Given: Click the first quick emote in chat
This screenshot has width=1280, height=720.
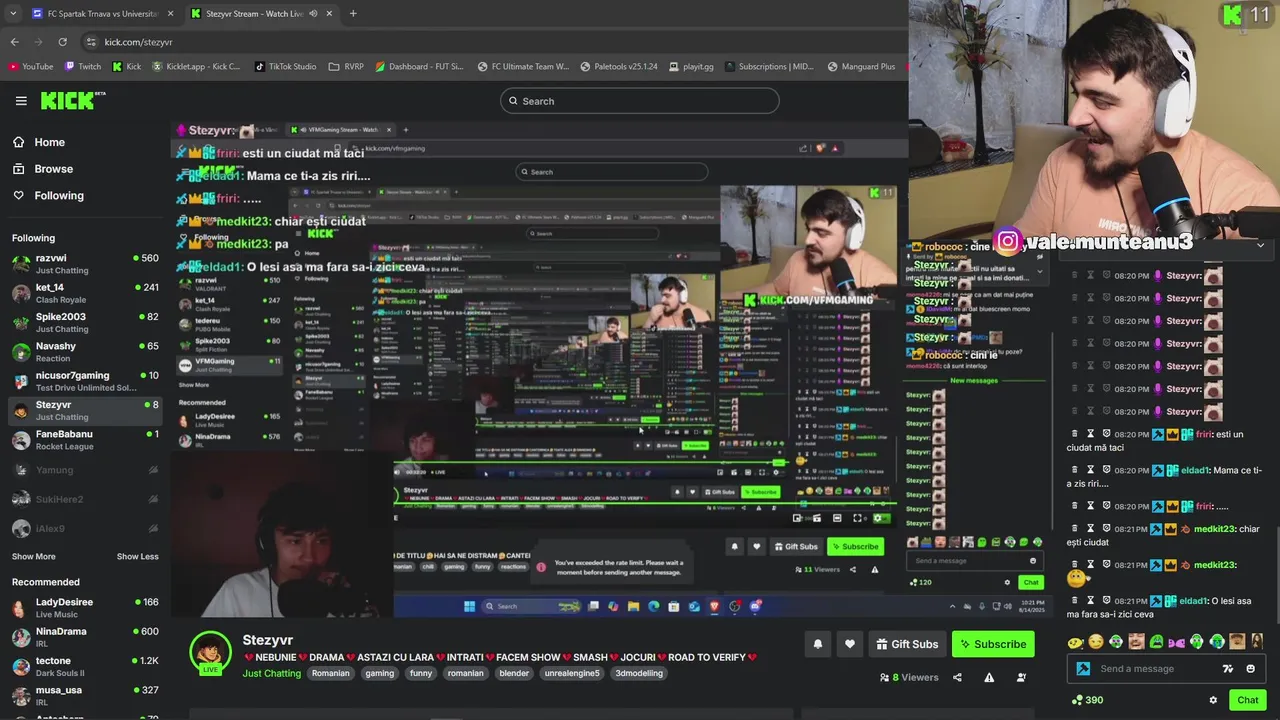Looking at the screenshot, I should coord(1075,642).
